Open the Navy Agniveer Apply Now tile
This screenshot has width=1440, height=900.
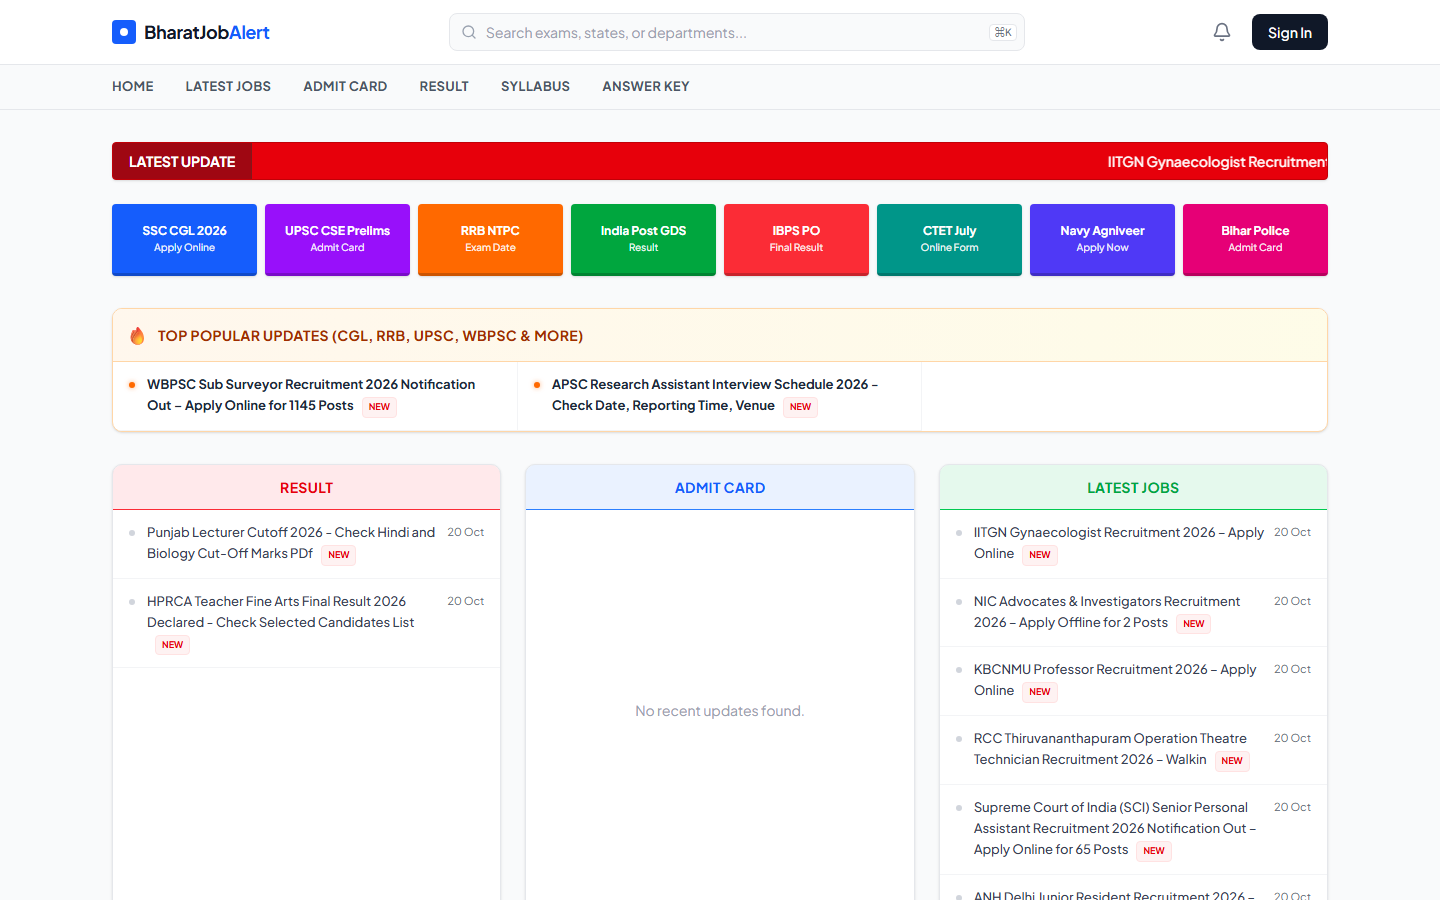pos(1102,239)
